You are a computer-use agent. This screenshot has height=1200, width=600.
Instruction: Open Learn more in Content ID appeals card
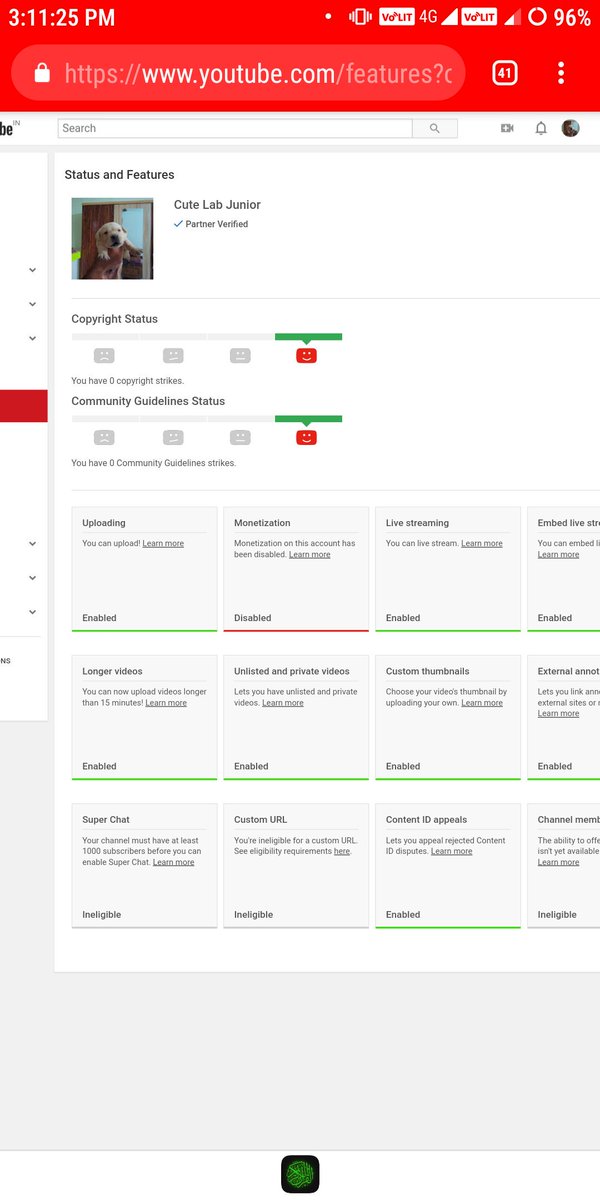(x=452, y=851)
